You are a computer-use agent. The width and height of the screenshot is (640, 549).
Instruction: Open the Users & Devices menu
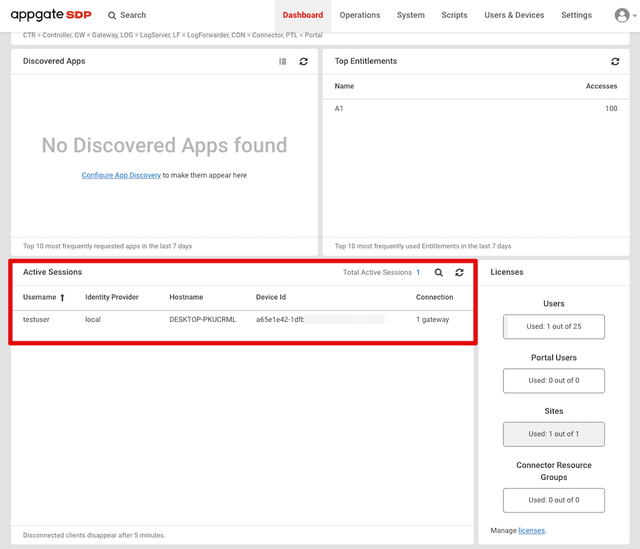(x=514, y=15)
